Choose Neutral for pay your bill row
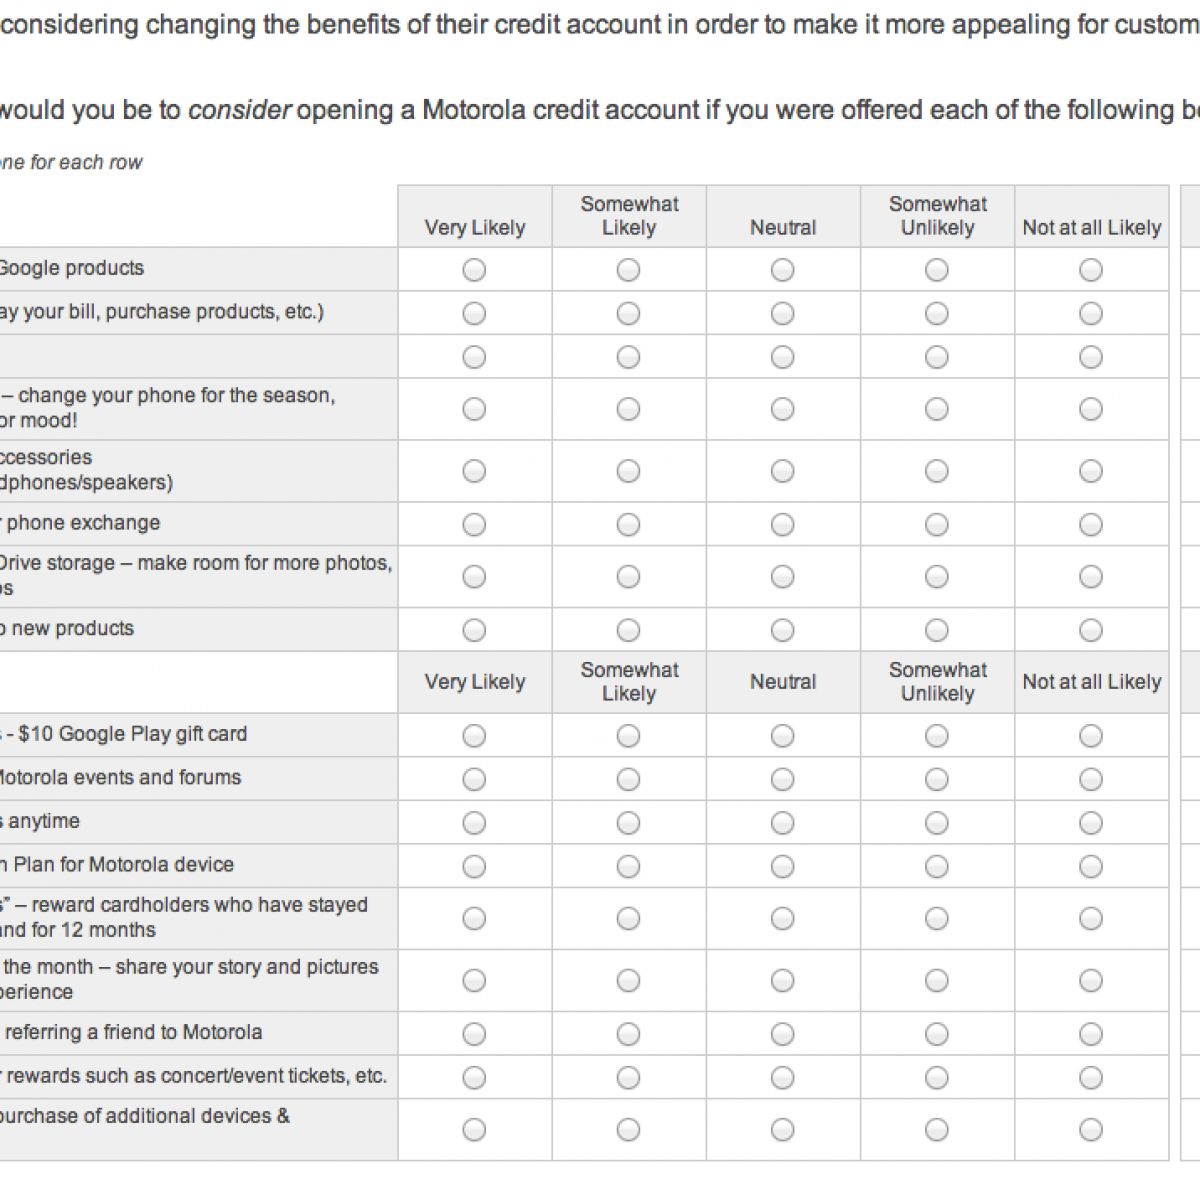Screen dimensions: 1200x1200 tap(783, 314)
